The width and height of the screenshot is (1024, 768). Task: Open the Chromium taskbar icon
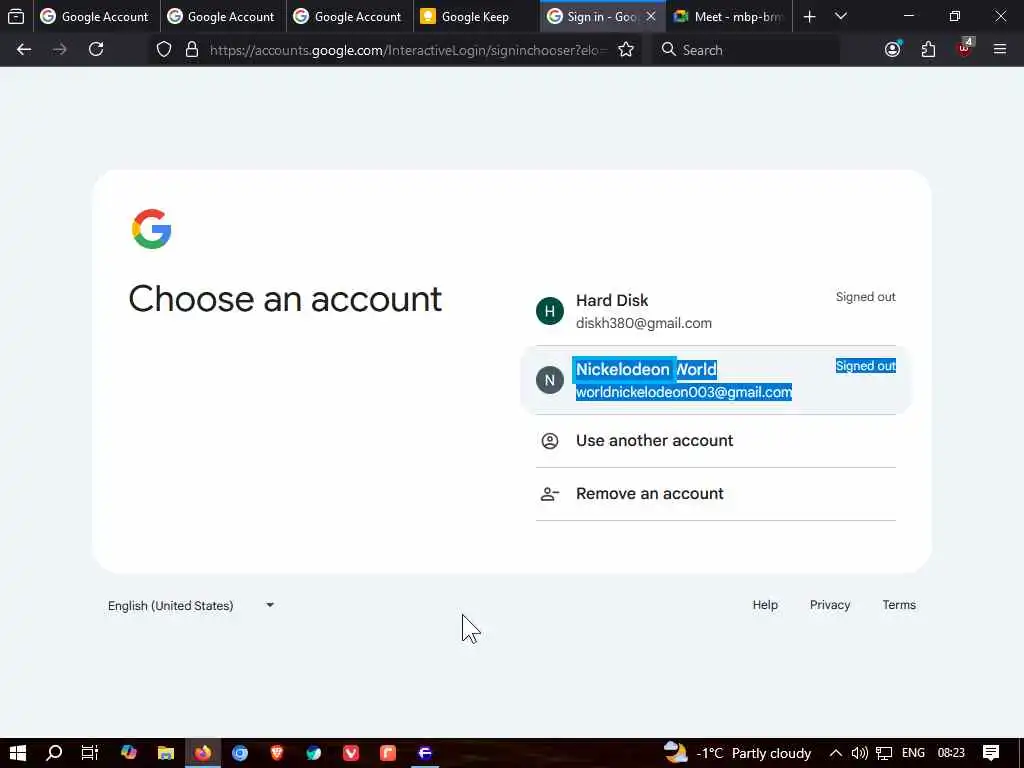tap(240, 753)
